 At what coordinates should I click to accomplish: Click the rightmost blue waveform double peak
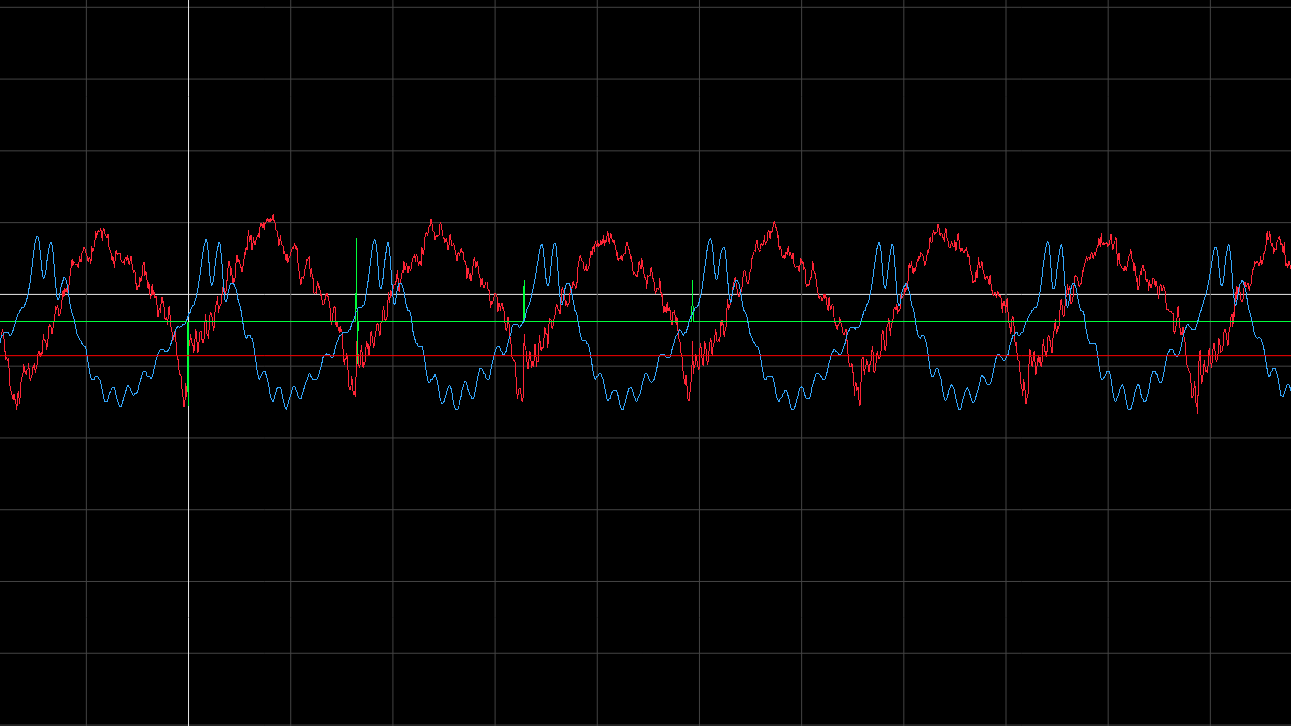point(1222,248)
